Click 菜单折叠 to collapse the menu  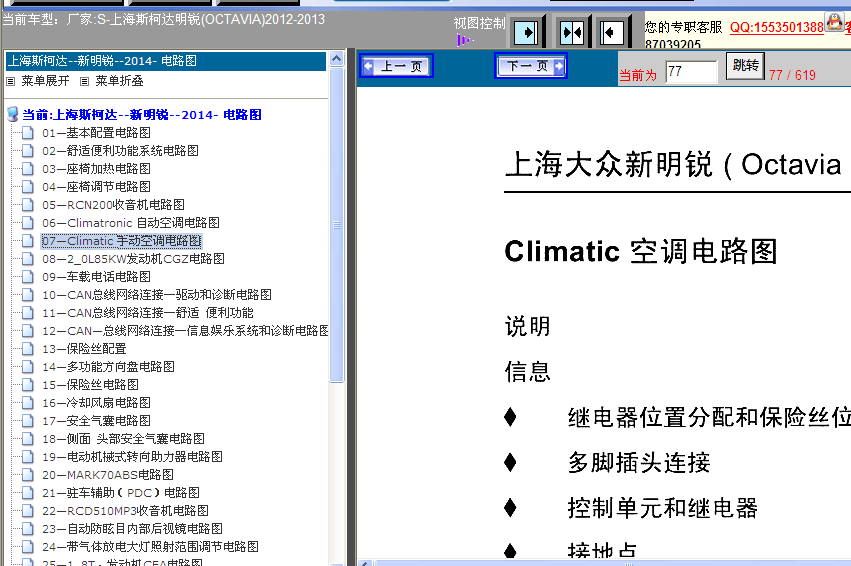(119, 81)
